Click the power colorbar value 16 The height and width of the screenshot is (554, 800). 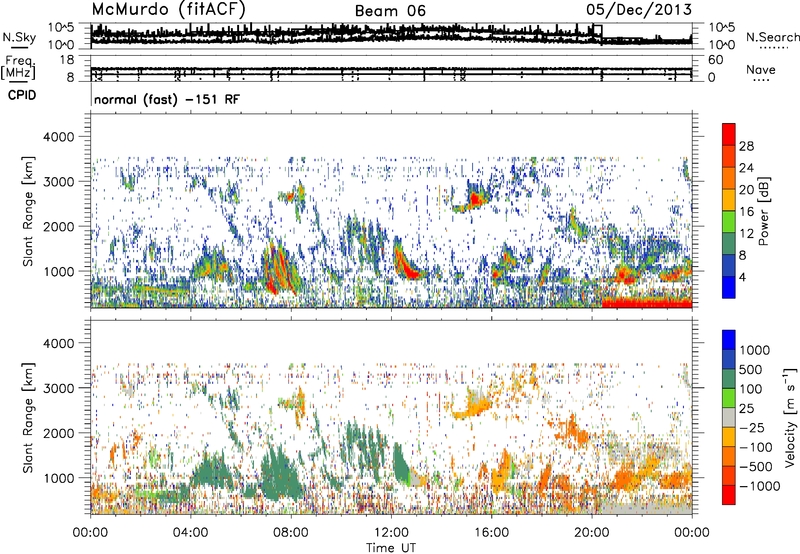coord(746,212)
